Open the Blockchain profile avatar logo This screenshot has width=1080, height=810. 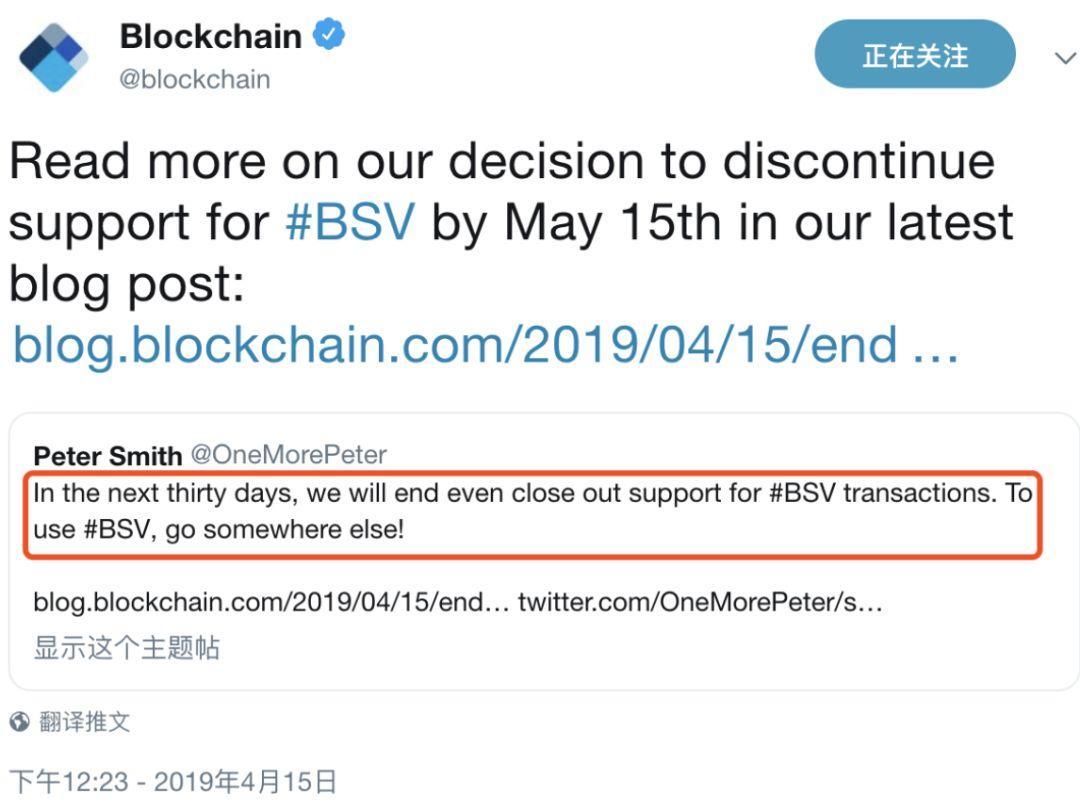(x=54, y=57)
